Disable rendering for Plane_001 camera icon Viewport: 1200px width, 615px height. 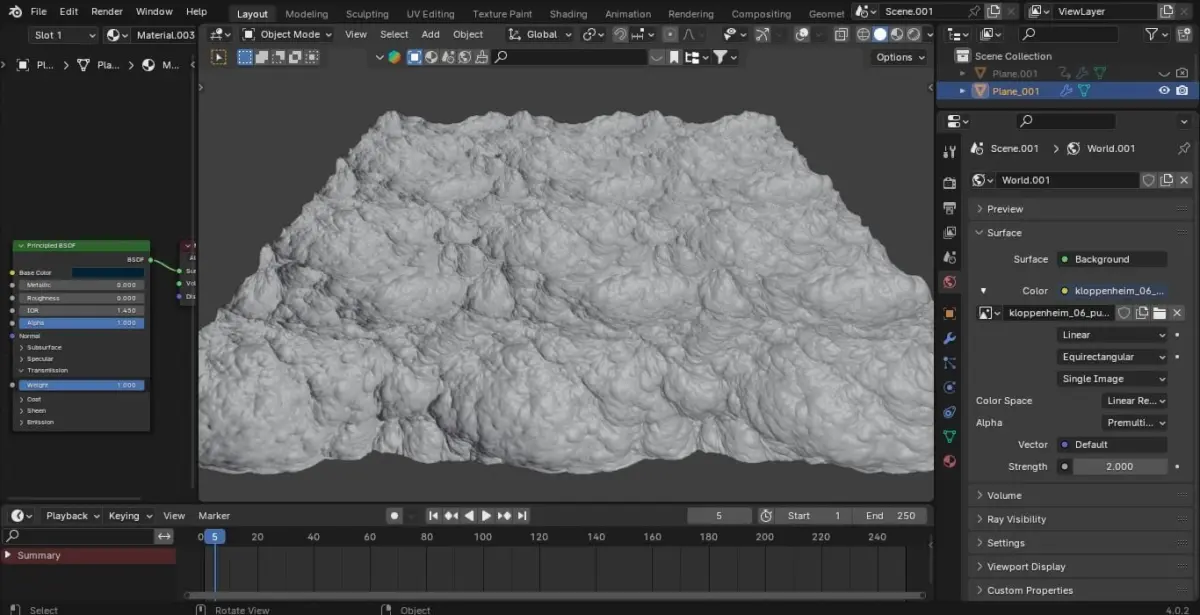click(x=1182, y=91)
